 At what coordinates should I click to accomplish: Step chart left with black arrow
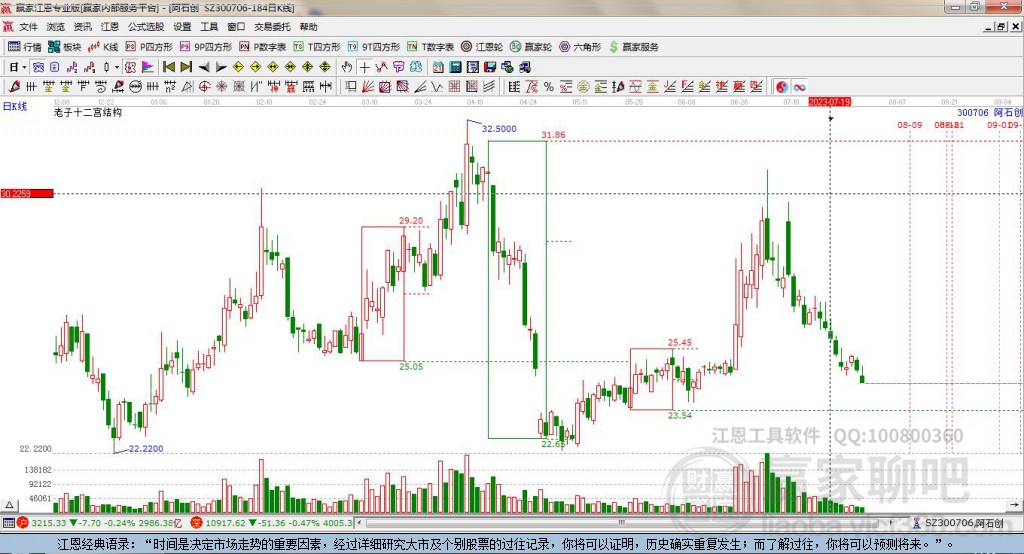tap(204, 67)
